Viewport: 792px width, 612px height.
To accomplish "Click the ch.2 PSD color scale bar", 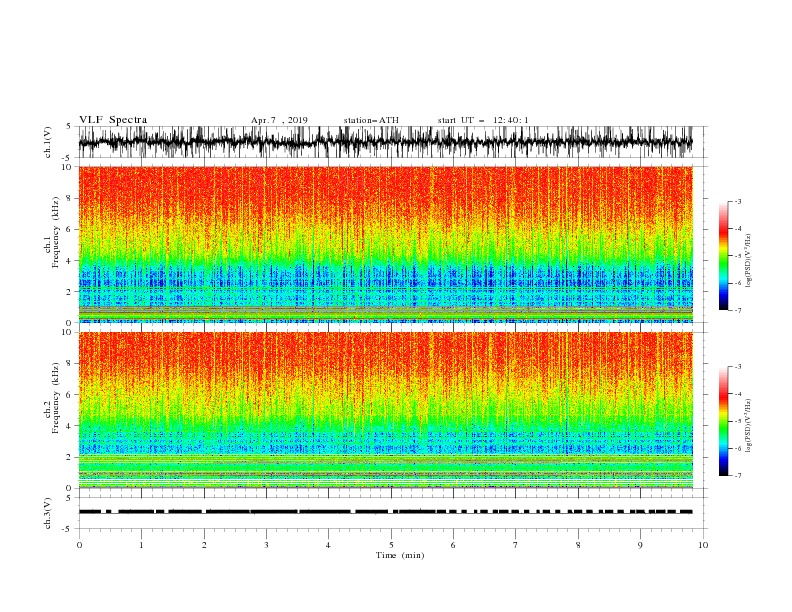I will point(723,421).
